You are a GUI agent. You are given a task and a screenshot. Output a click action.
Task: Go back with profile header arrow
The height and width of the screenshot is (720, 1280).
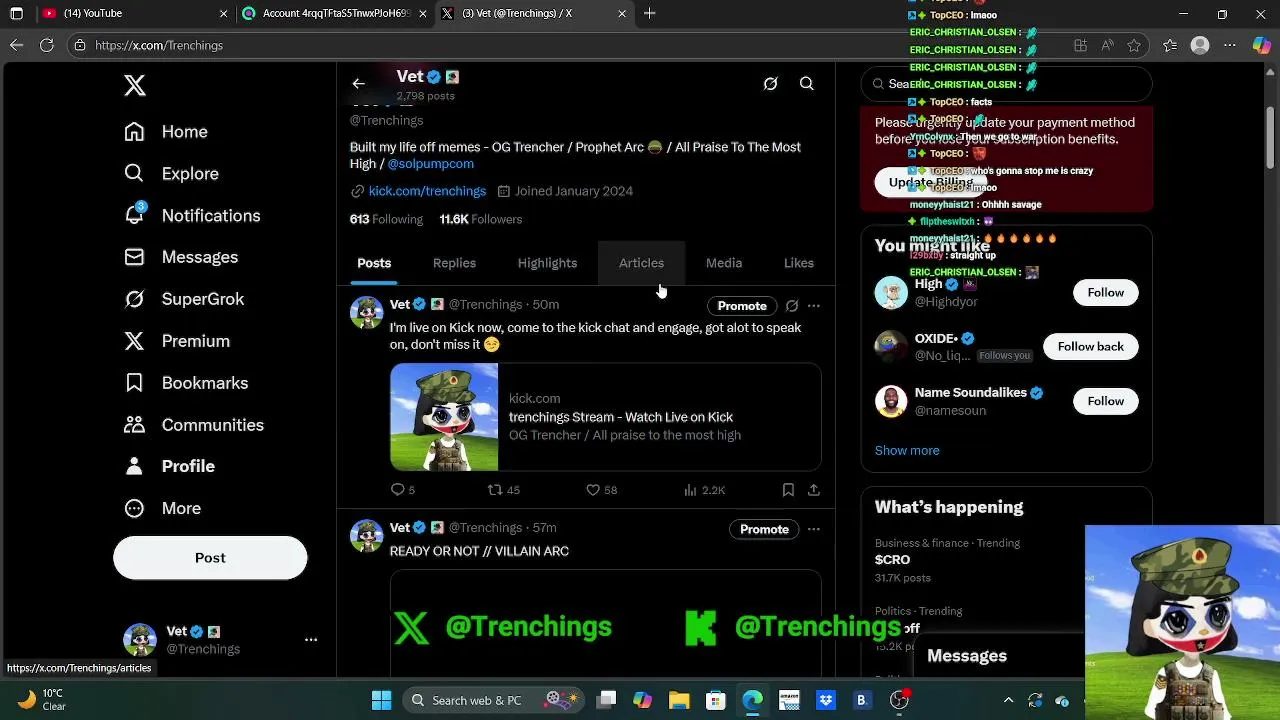pos(358,84)
